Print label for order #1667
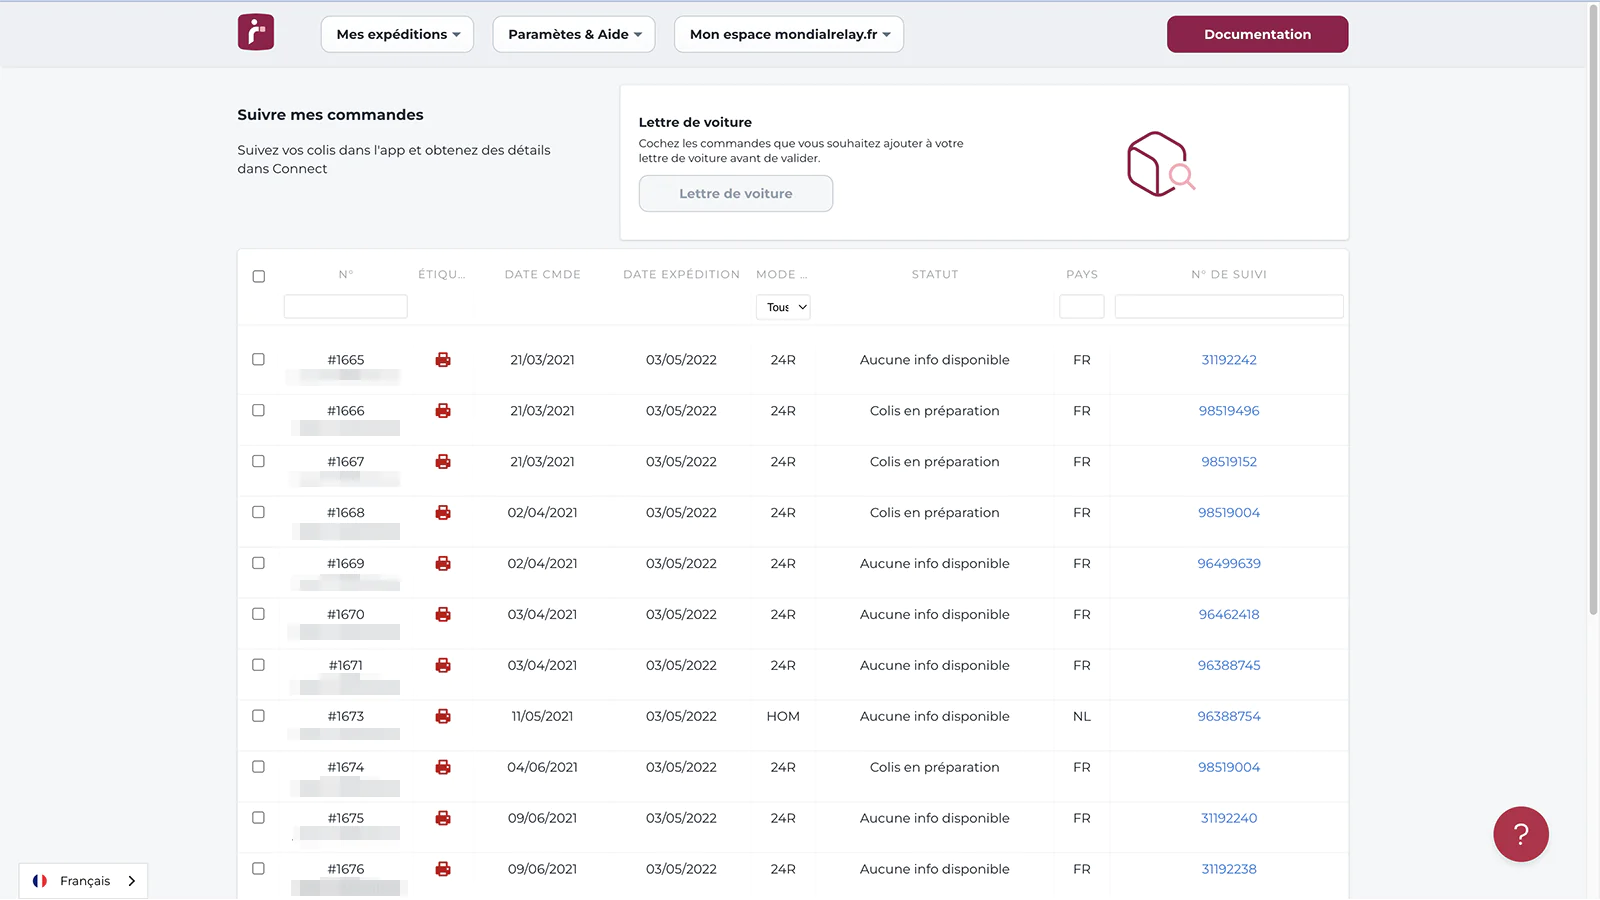The image size is (1600, 900). [x=443, y=462]
